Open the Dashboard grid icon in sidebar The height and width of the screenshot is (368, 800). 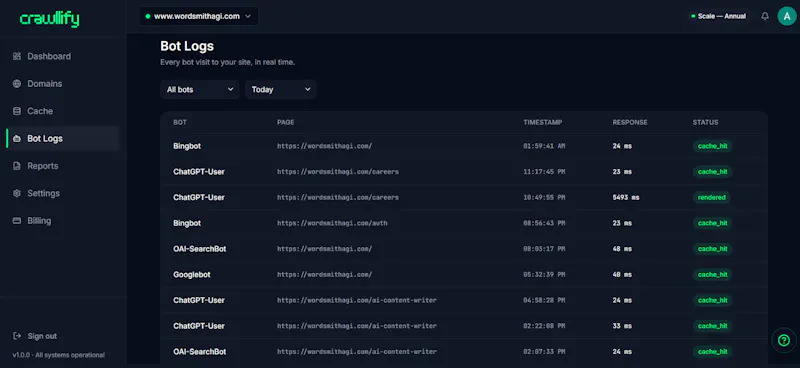[x=17, y=56]
